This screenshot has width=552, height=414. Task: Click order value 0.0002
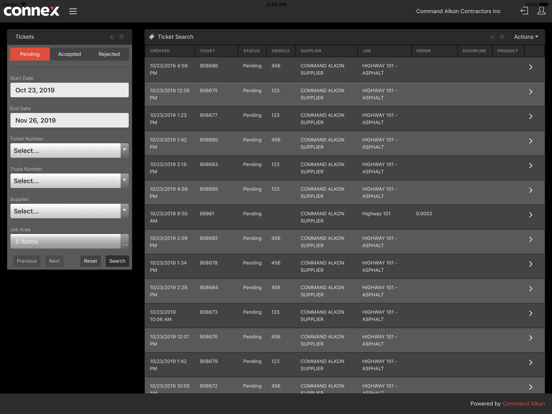point(424,214)
